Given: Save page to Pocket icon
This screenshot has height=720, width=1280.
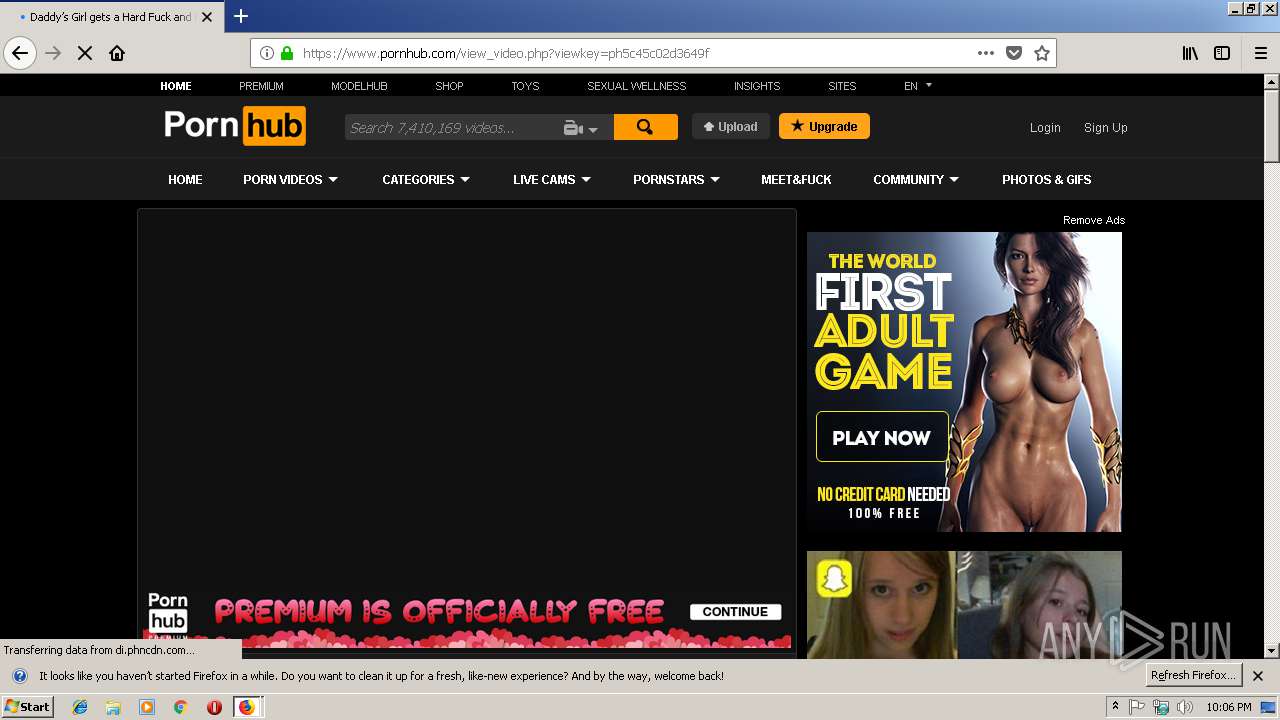Looking at the screenshot, I should [1014, 53].
